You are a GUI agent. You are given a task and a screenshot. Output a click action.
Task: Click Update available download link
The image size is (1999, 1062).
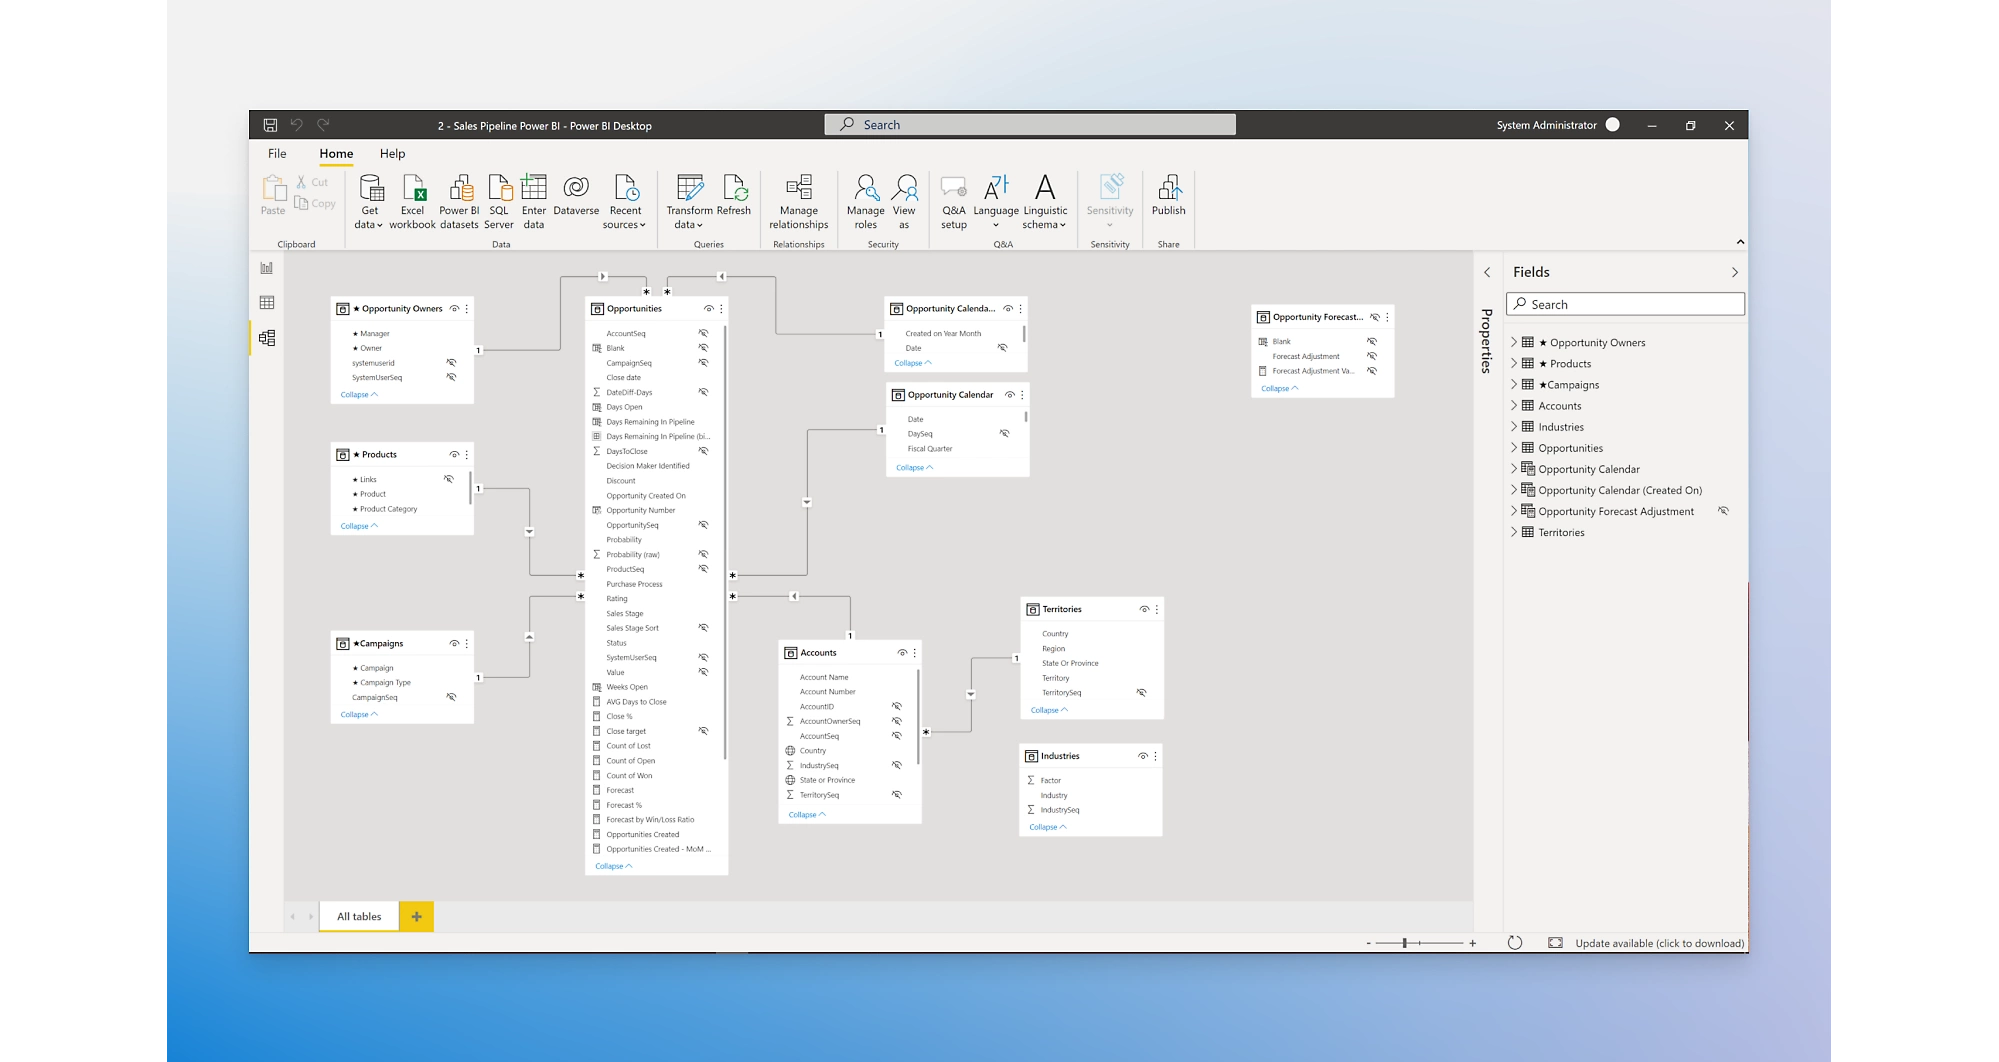tap(1660, 943)
